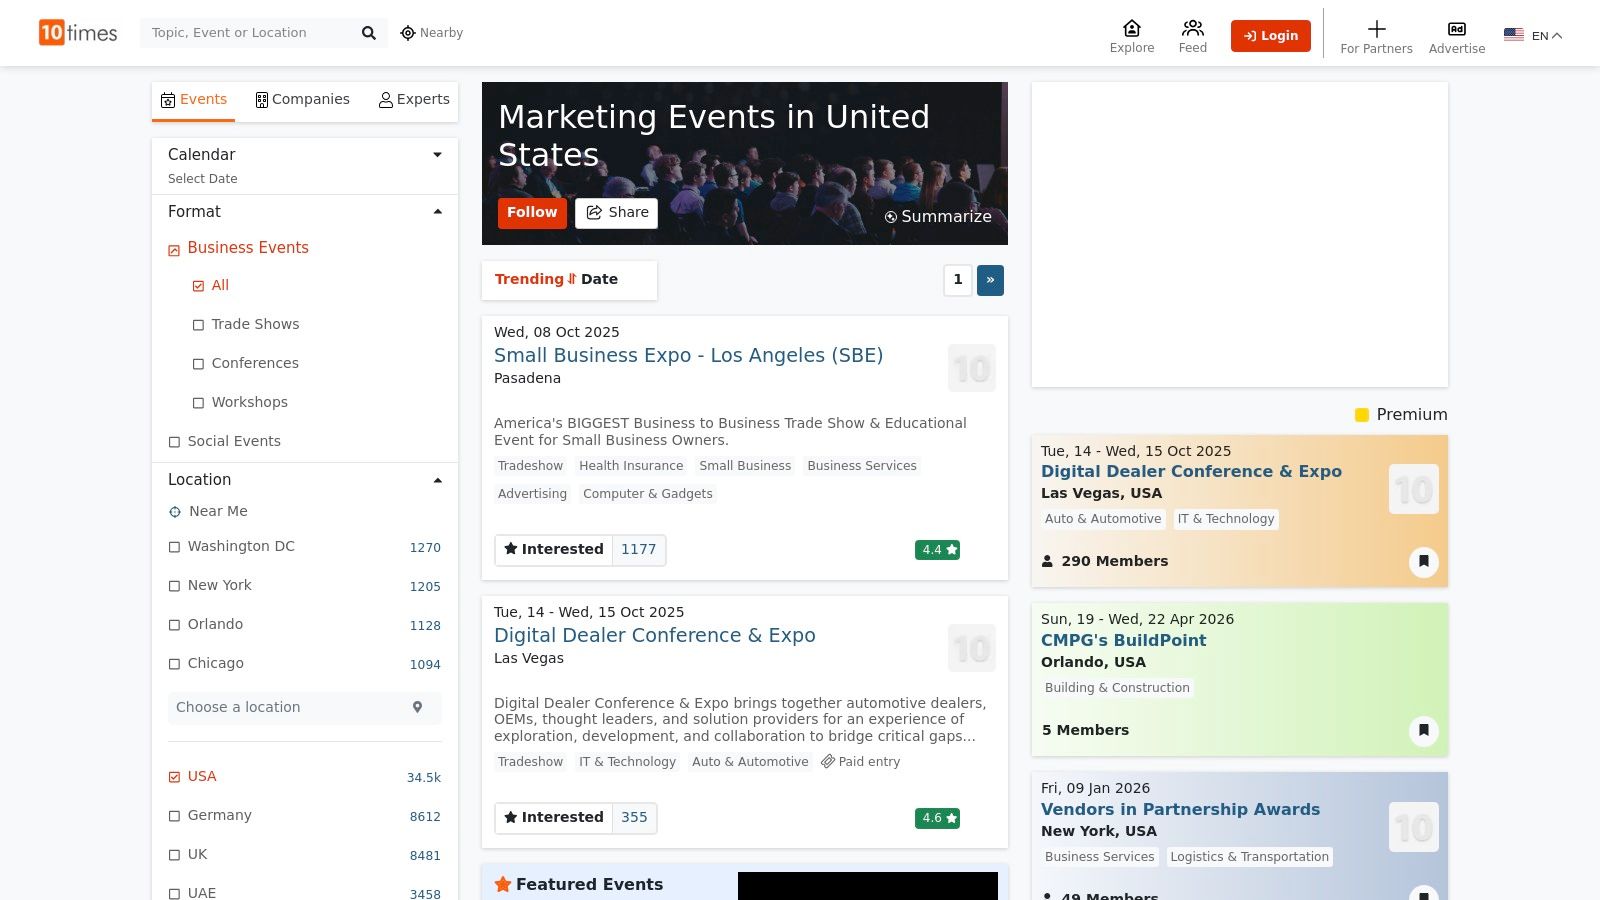Switch to the Experts tab
This screenshot has width=1600, height=900.
pos(414,100)
